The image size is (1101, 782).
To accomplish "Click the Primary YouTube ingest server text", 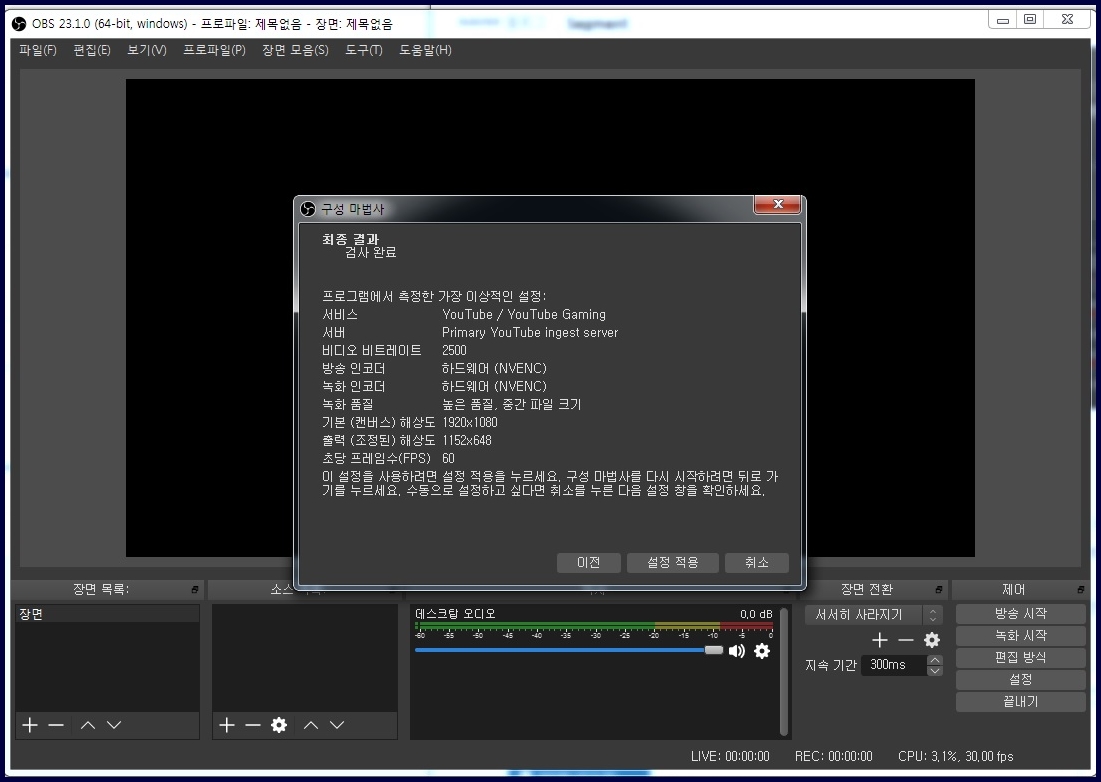I will 530,333.
